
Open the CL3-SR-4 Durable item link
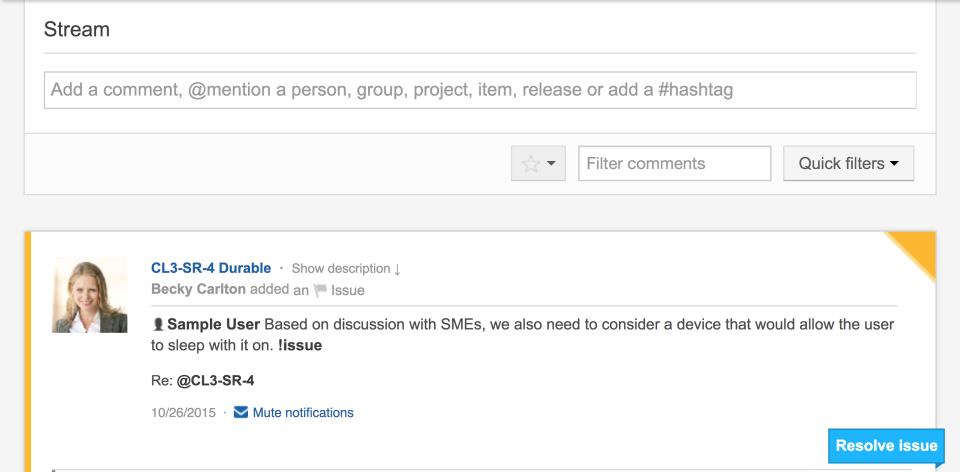(x=211, y=268)
